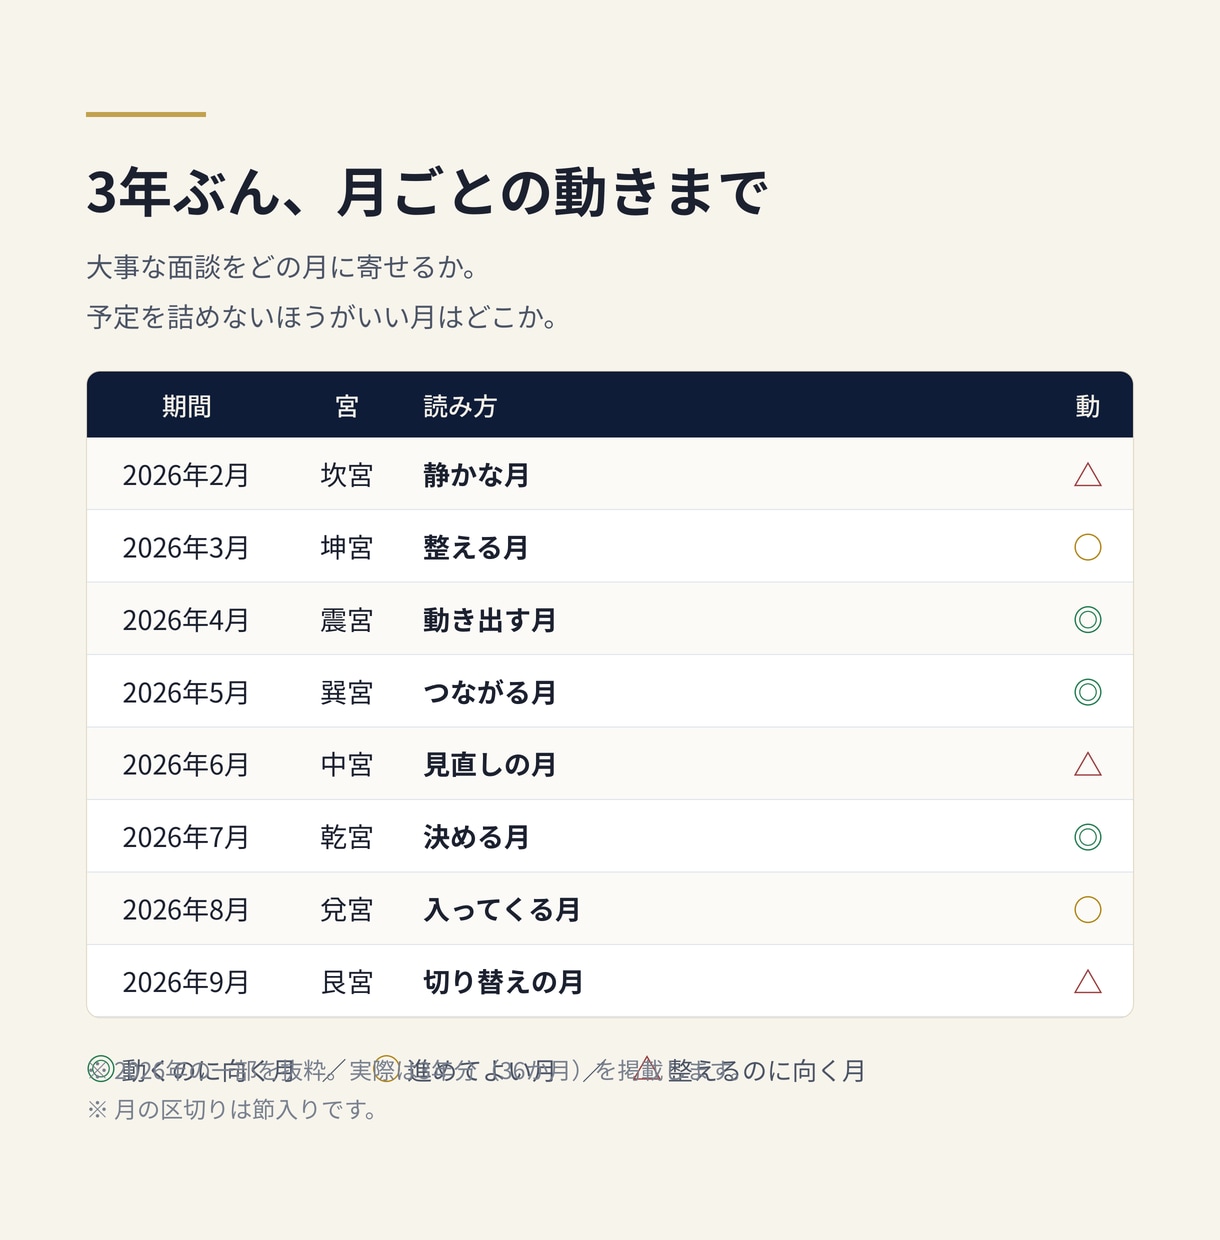Click the heading 3年ぶん、月ごとの動きまで
Viewport: 1220px width, 1240px height.
point(427,192)
